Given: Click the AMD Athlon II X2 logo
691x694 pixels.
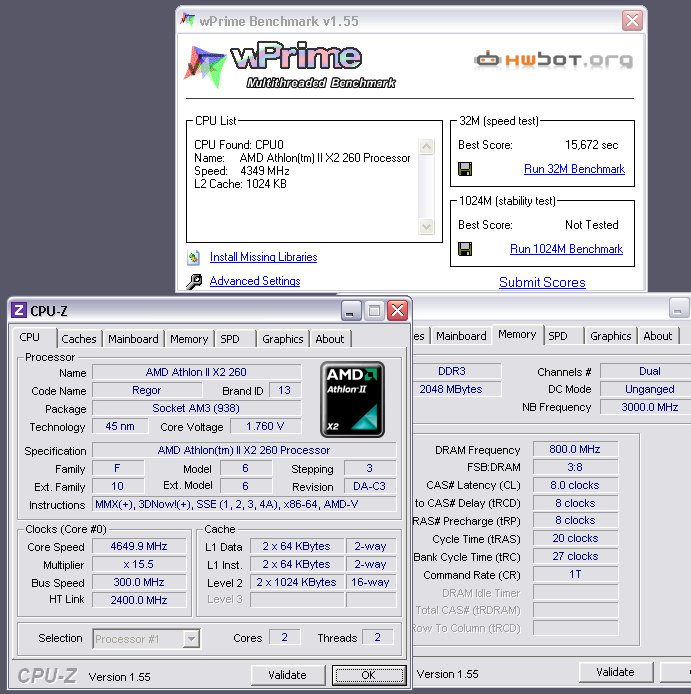Looking at the screenshot, I should (352, 399).
